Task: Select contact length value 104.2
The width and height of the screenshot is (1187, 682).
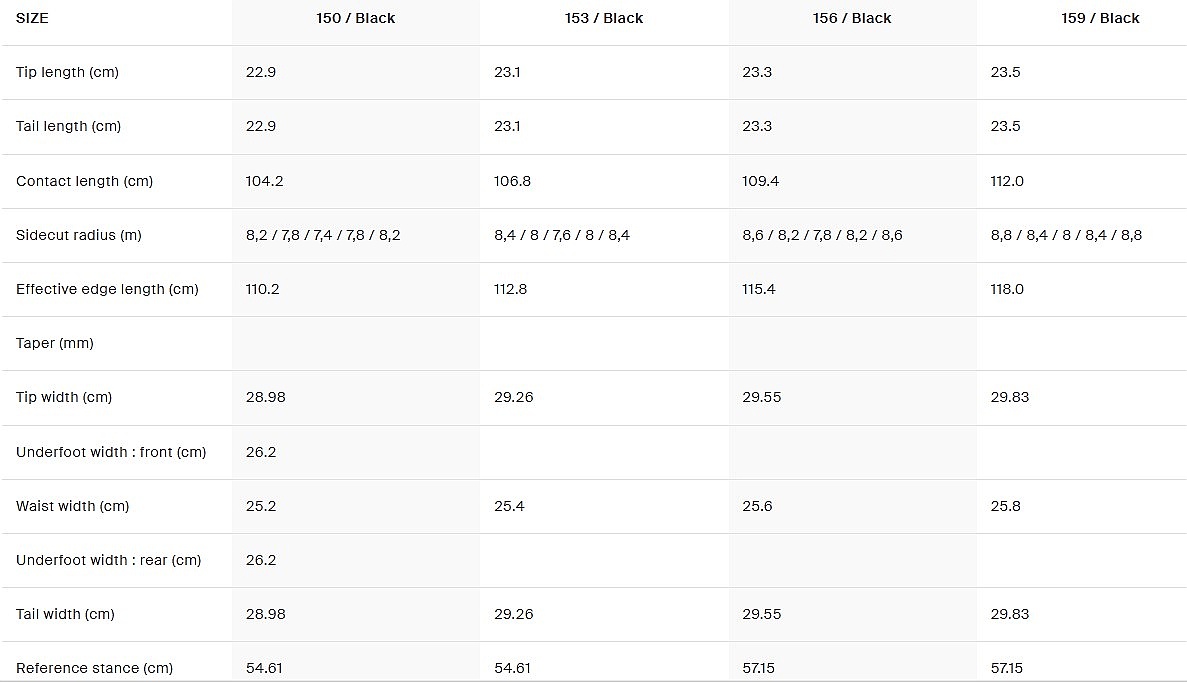Action: [x=264, y=181]
